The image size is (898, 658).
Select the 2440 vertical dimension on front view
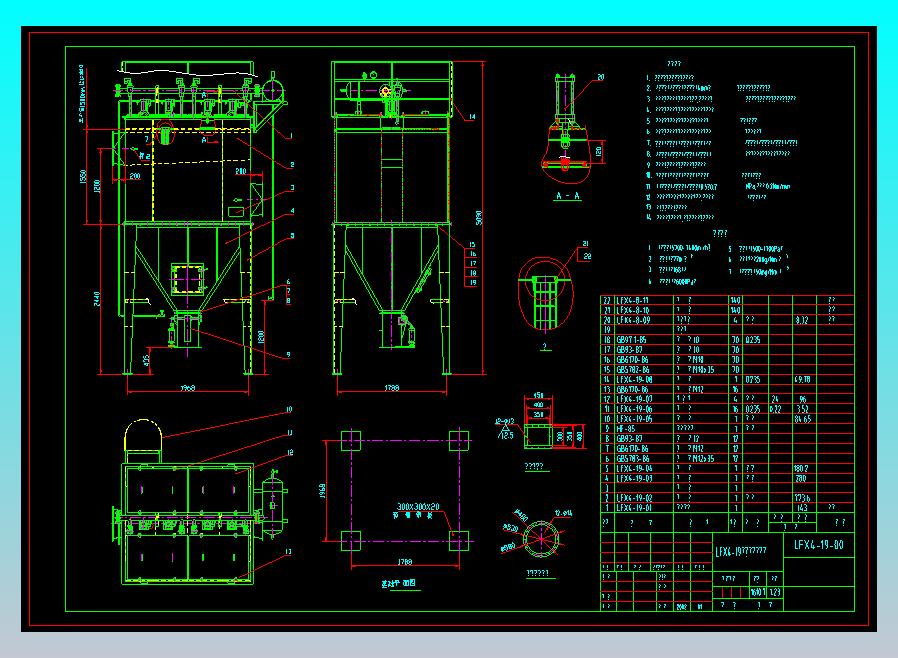pyautogui.click(x=97, y=298)
